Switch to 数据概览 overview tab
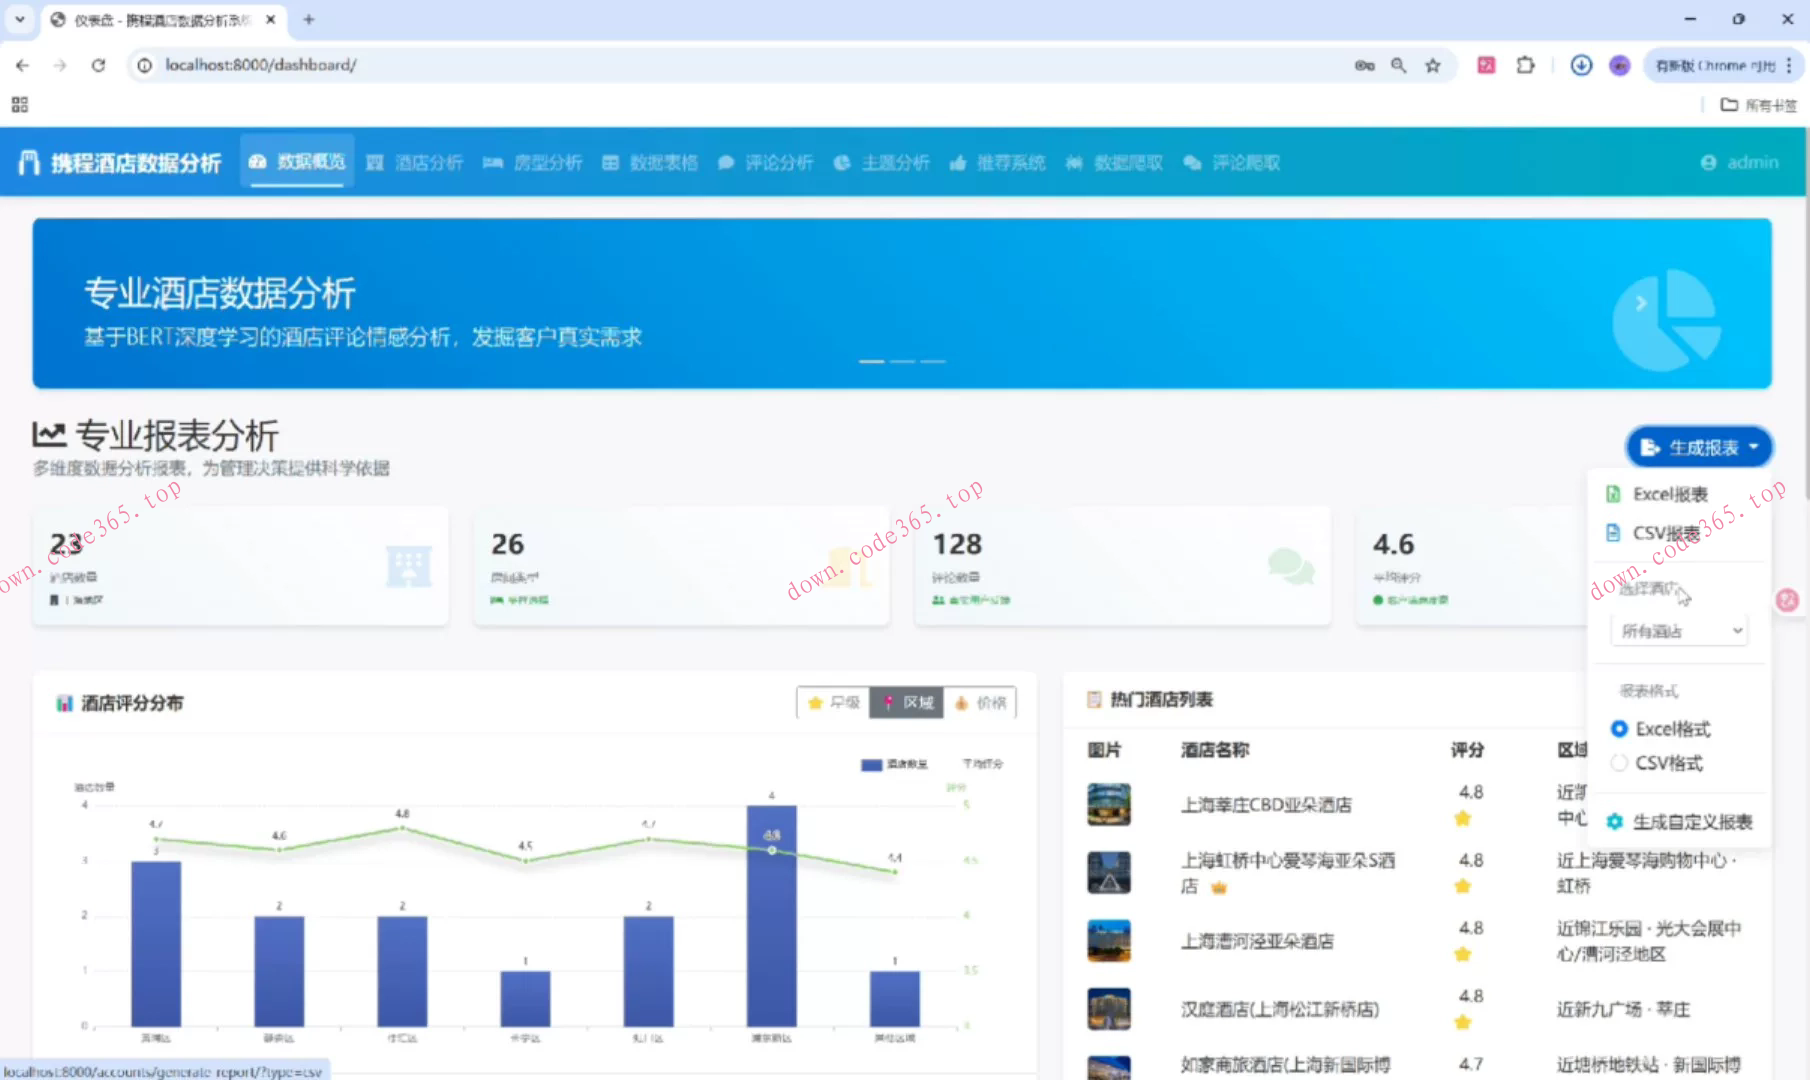 (296, 162)
